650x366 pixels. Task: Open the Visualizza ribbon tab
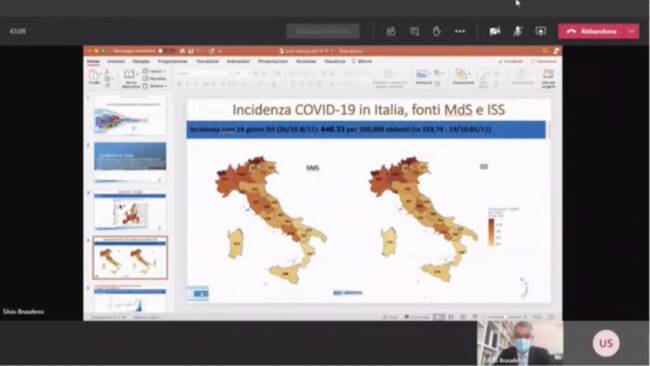335,61
